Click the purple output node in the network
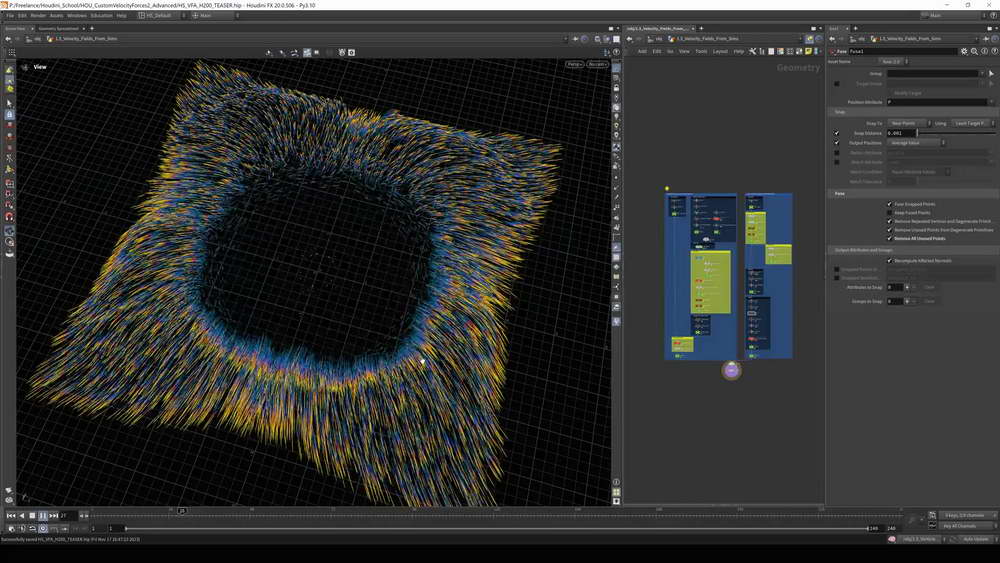 pos(731,371)
